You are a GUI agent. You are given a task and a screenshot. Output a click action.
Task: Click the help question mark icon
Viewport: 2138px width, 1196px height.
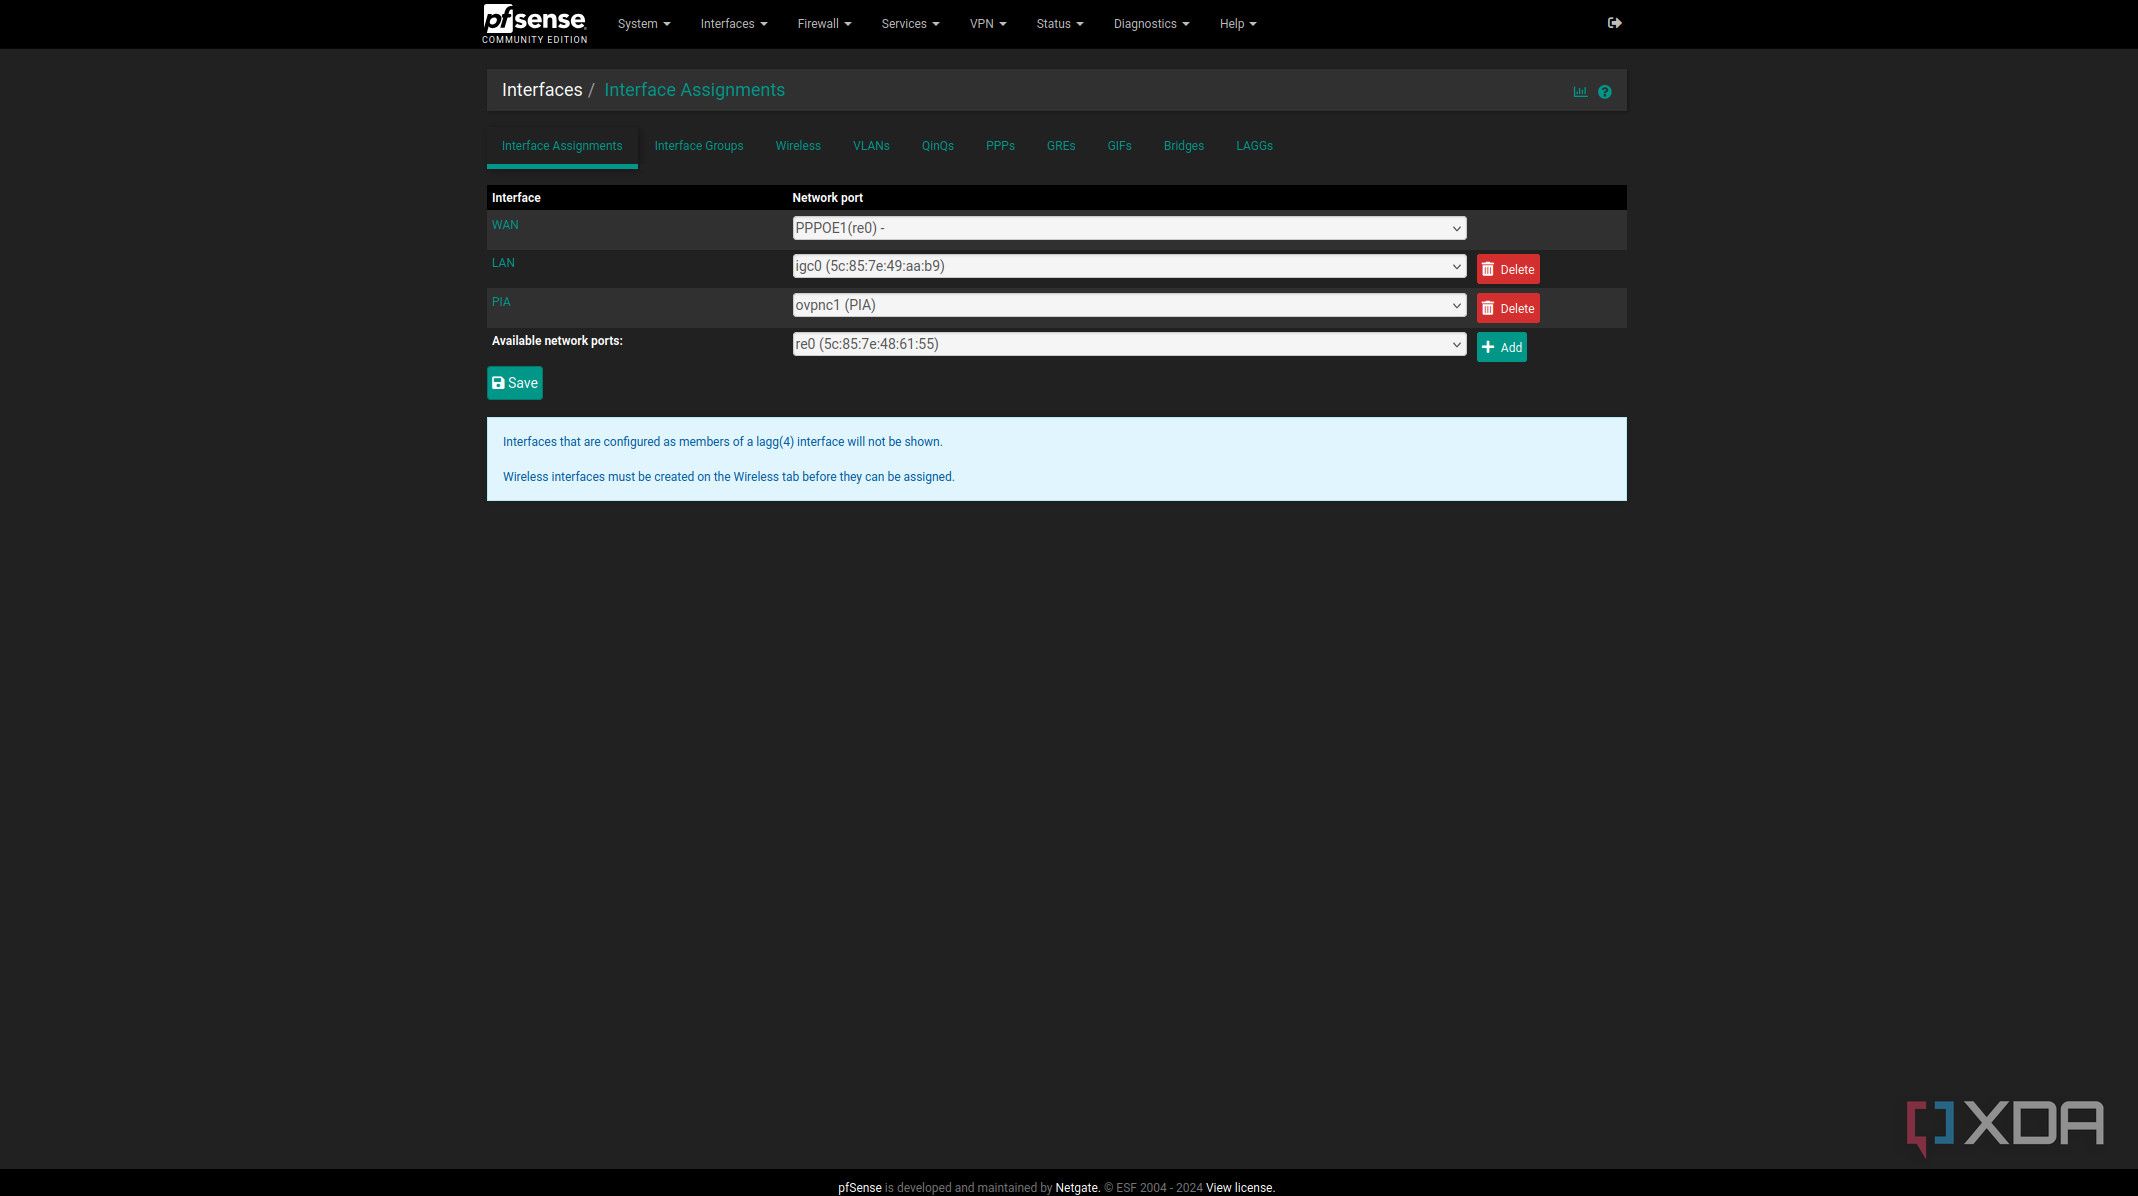tap(1604, 91)
